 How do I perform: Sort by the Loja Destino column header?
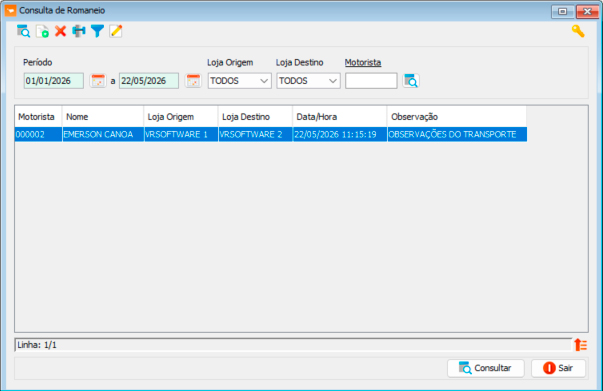[x=255, y=116]
